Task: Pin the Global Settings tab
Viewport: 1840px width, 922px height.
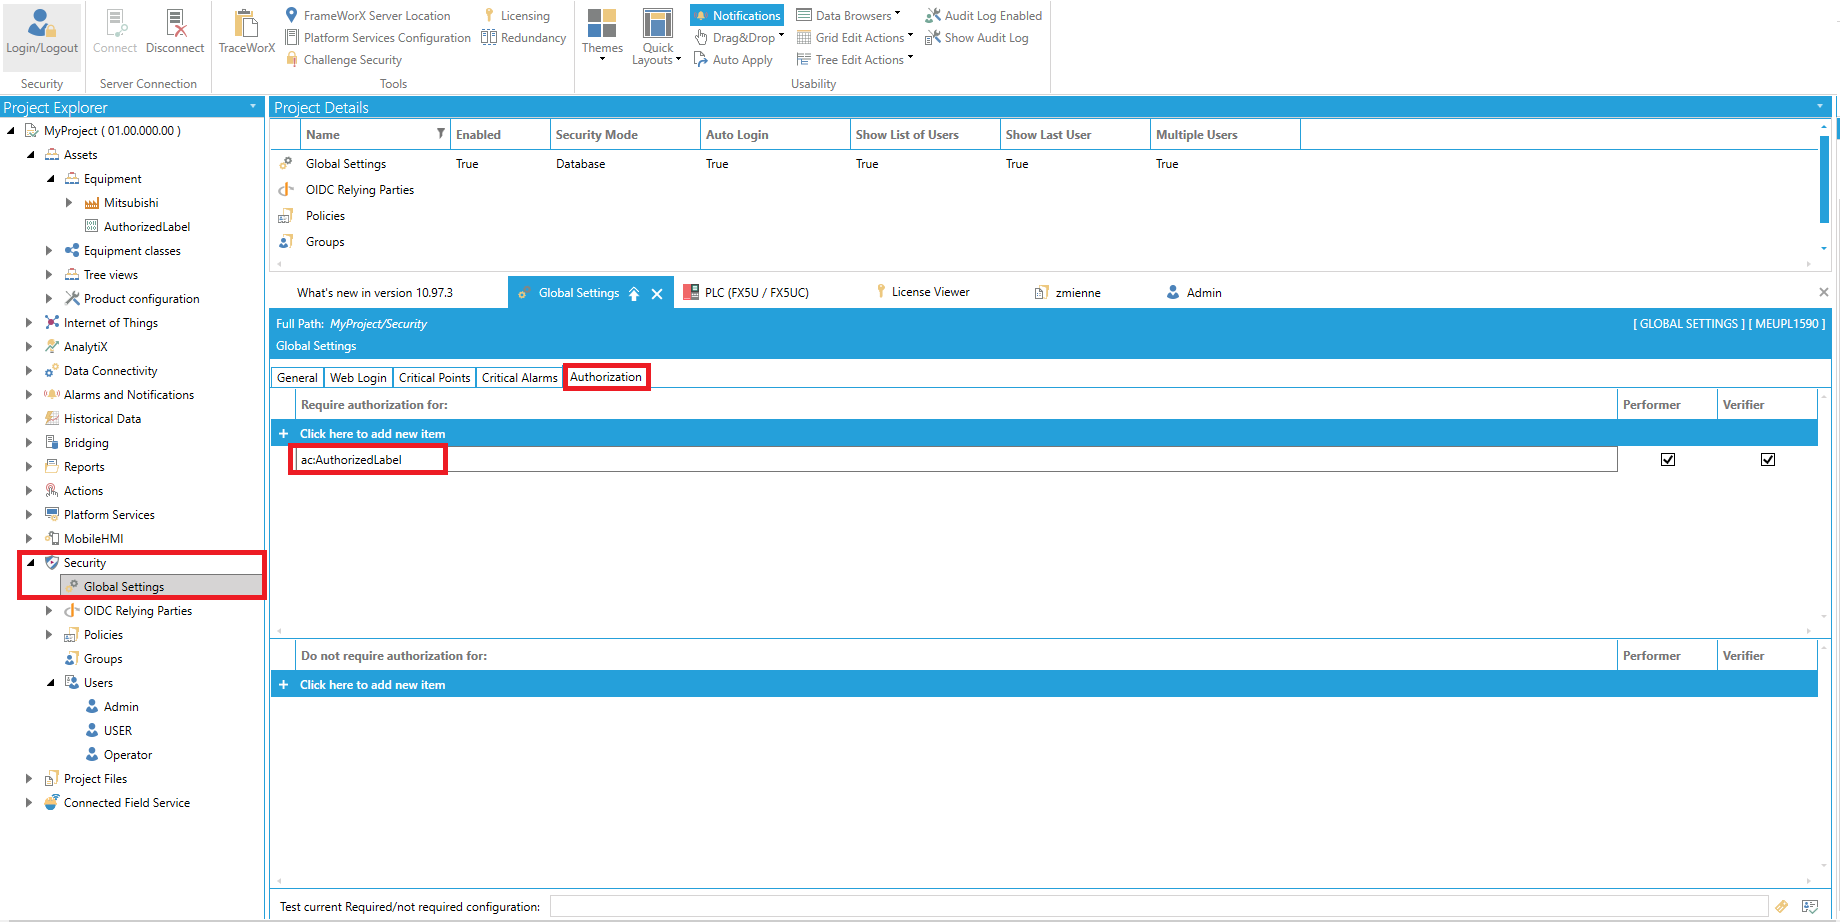Action: pos(634,293)
